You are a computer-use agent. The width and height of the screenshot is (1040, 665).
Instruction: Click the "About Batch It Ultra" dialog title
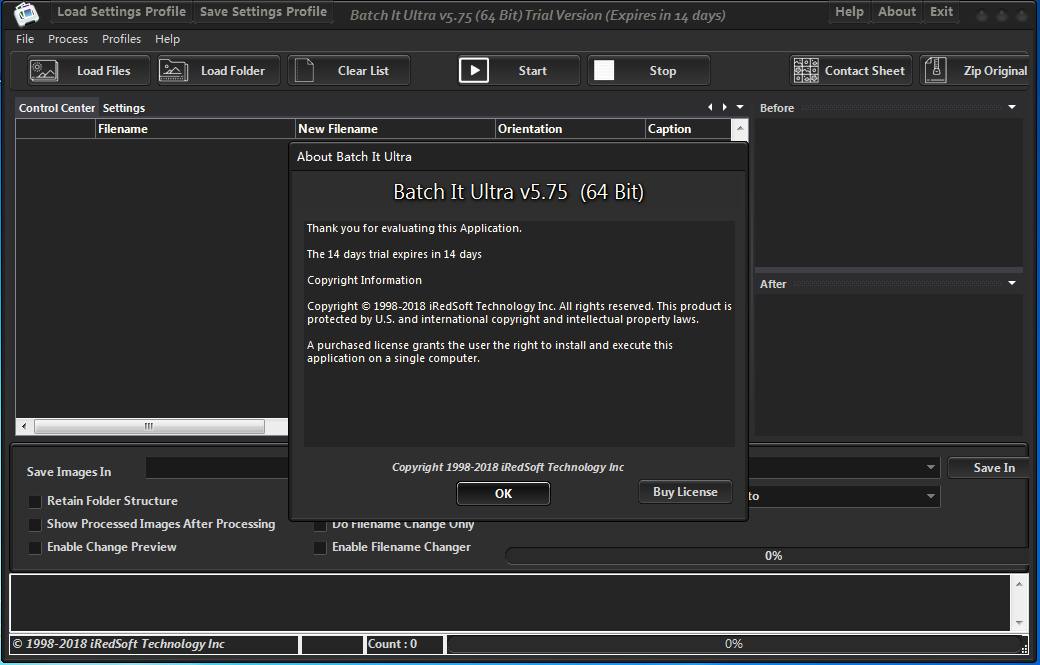point(354,157)
